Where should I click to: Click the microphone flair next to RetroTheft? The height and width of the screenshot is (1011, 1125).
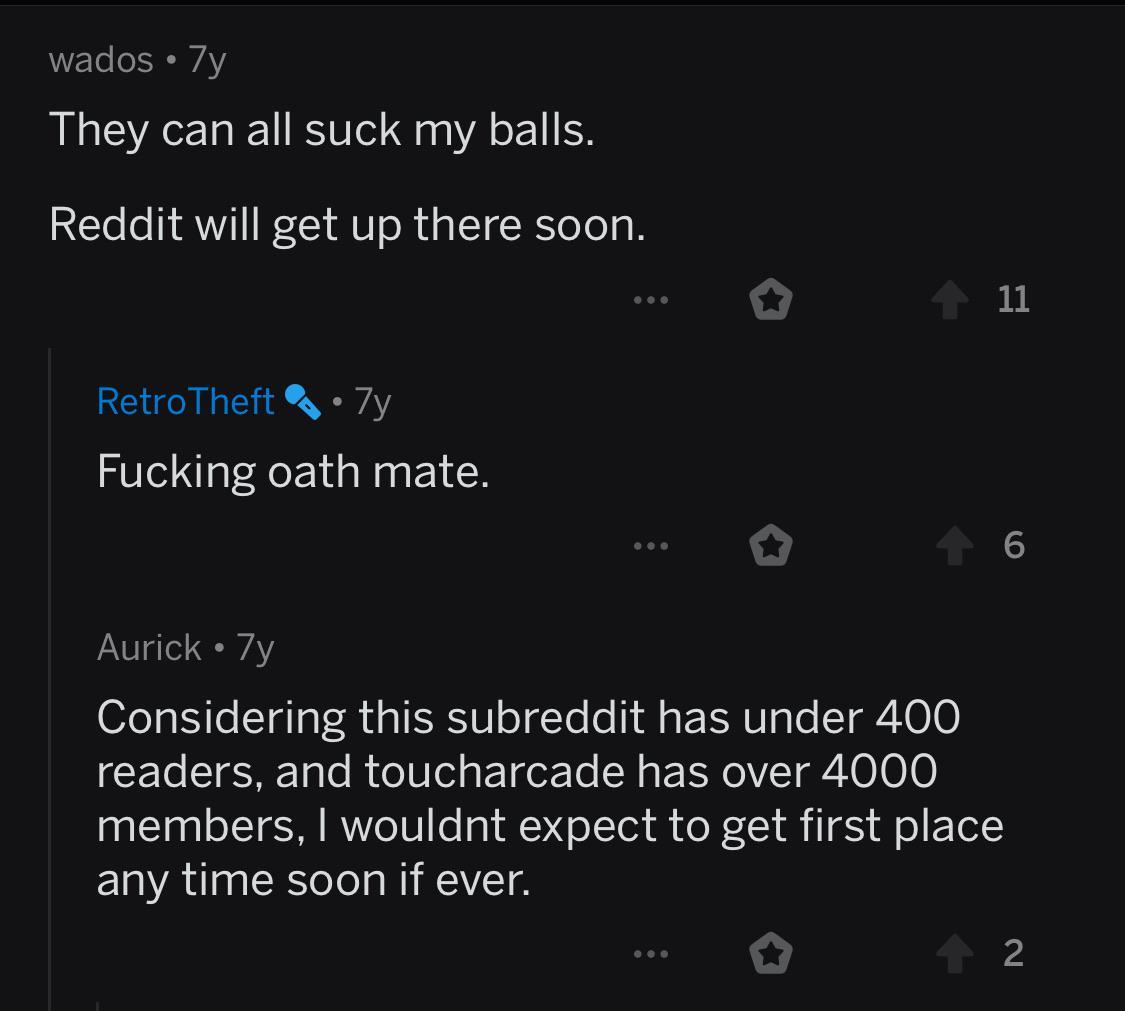pyautogui.click(x=303, y=402)
